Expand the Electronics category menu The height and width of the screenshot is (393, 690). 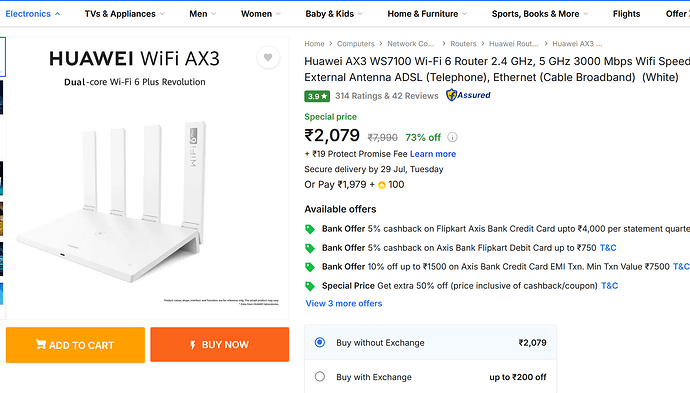point(33,14)
